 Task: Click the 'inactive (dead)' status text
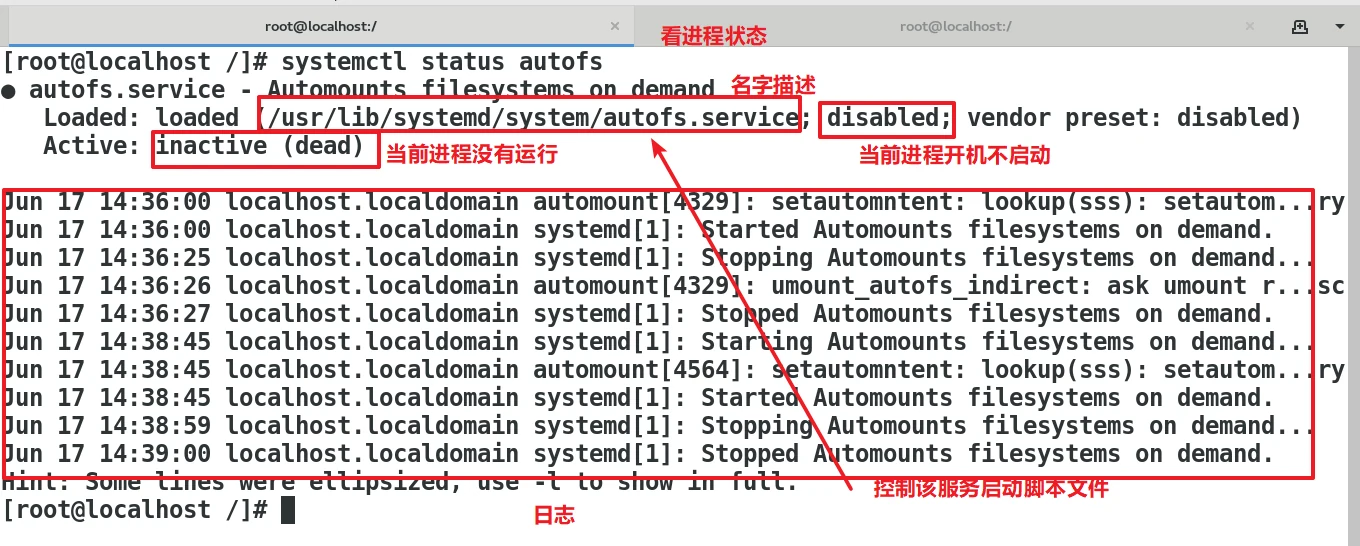(x=260, y=146)
